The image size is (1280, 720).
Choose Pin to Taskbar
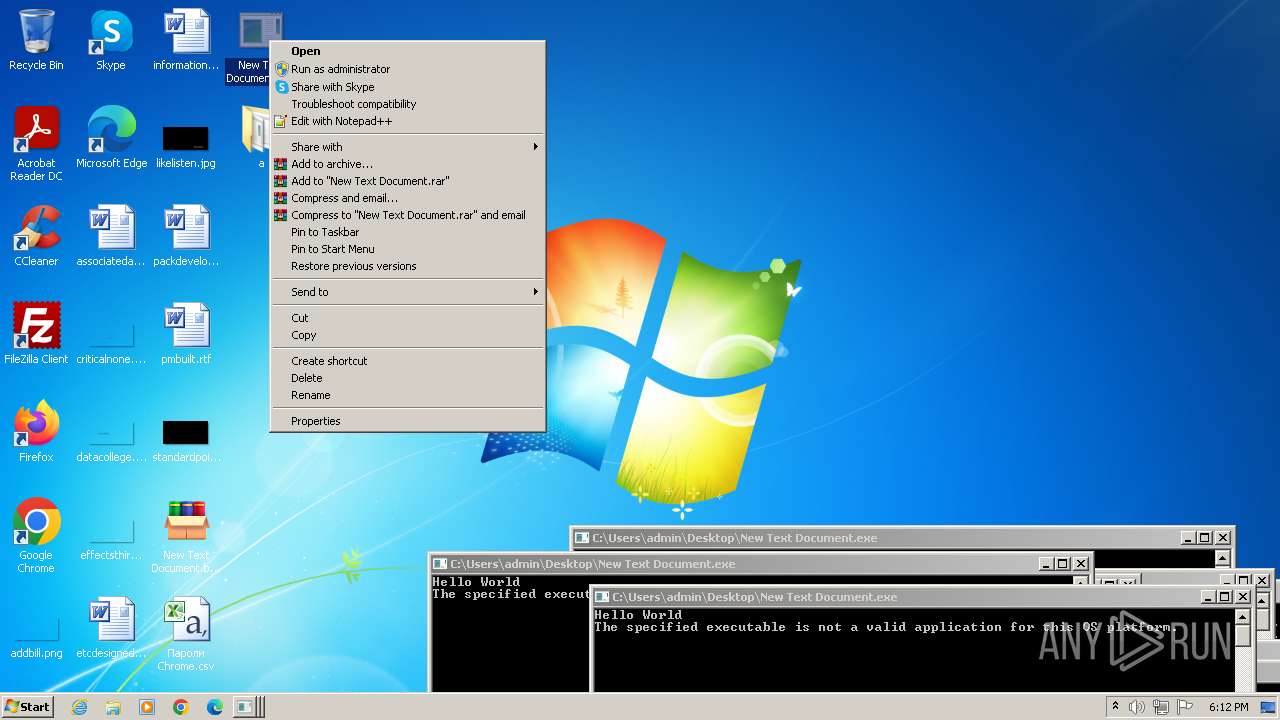coord(408,232)
